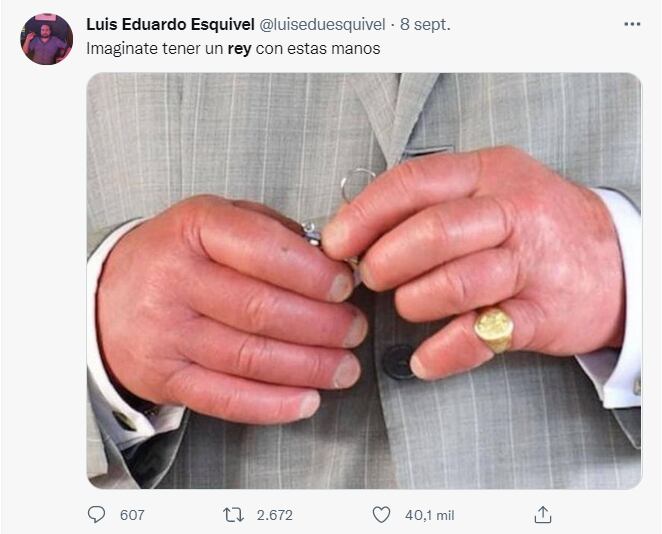The width and height of the screenshot is (662, 534).
Task: Click the tweet text 'Imaginate tener un rey'
Action: (x=169, y=49)
